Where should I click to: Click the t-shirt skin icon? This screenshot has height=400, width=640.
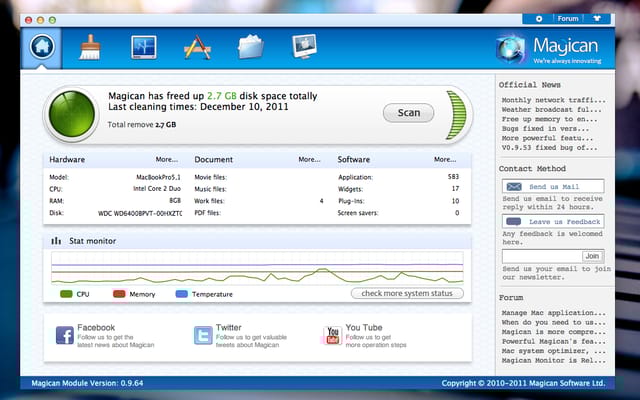(x=597, y=19)
